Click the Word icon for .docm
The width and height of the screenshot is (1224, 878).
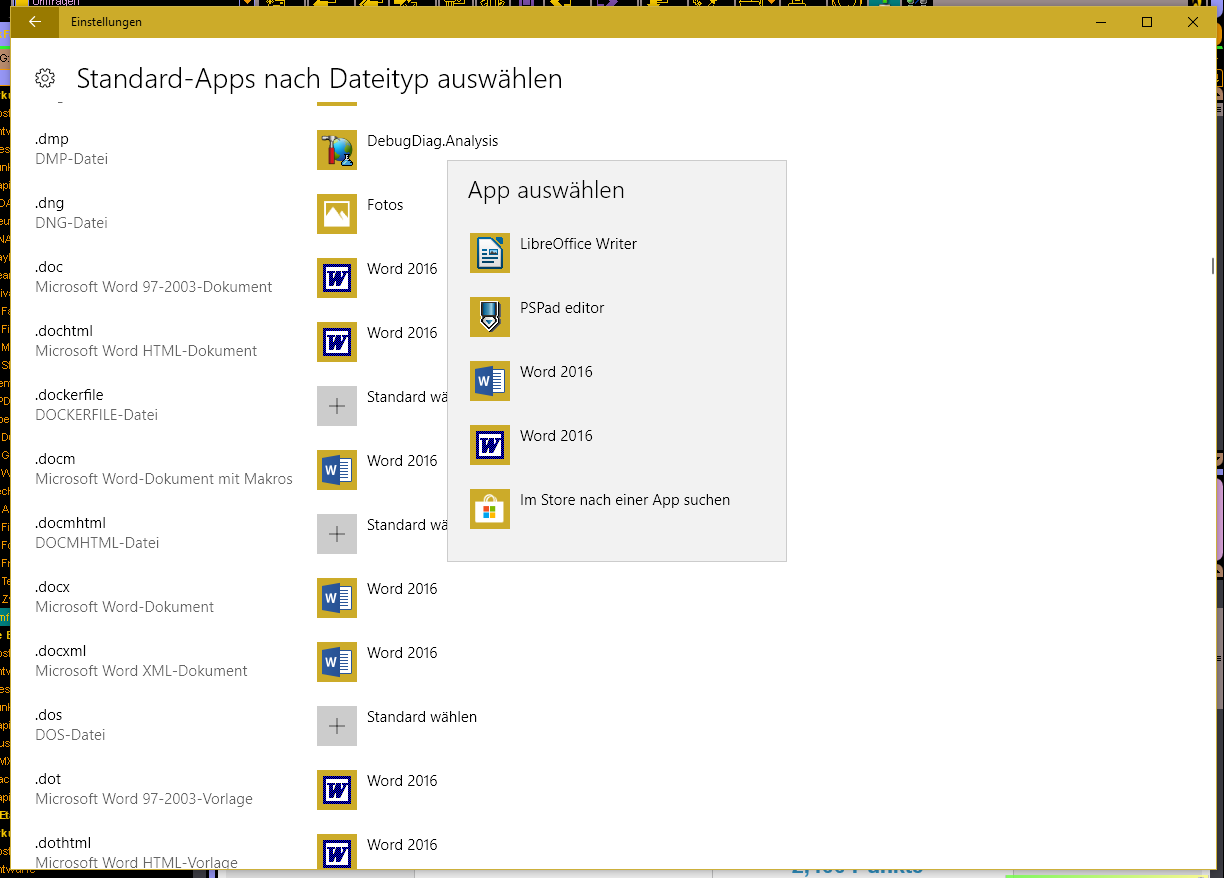click(x=337, y=469)
